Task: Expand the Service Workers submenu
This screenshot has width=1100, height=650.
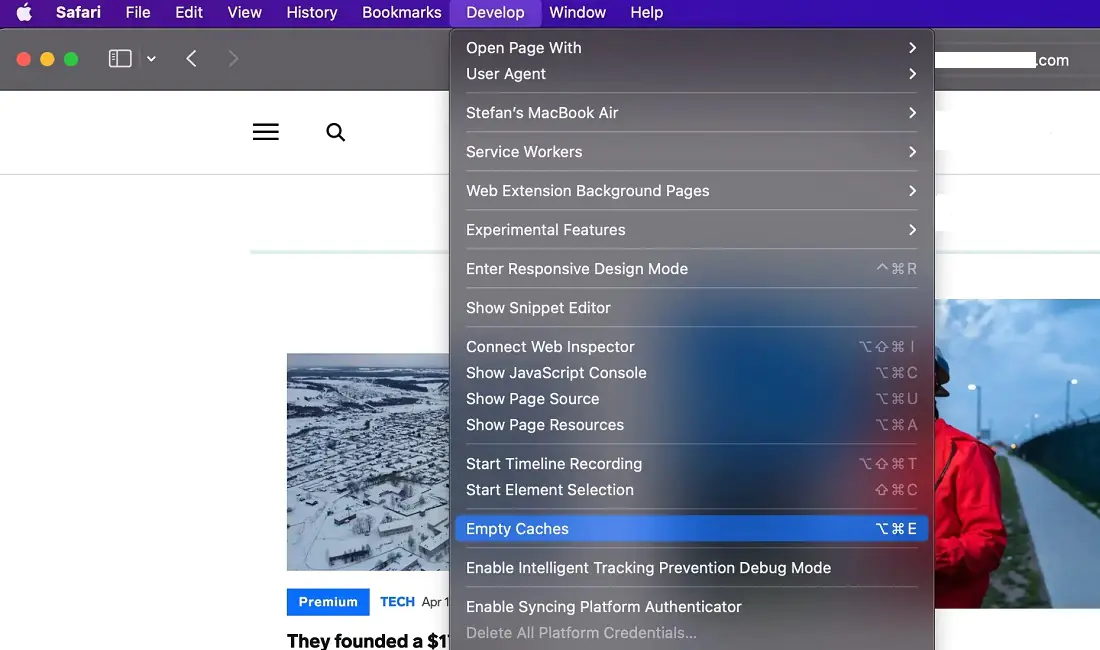Action: click(691, 152)
